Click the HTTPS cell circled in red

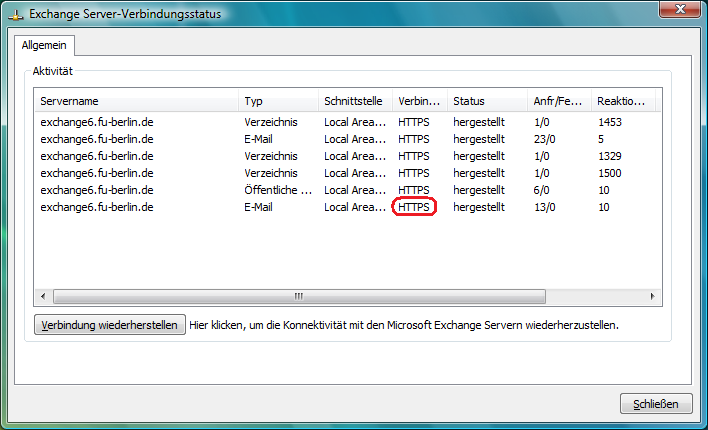coord(414,207)
